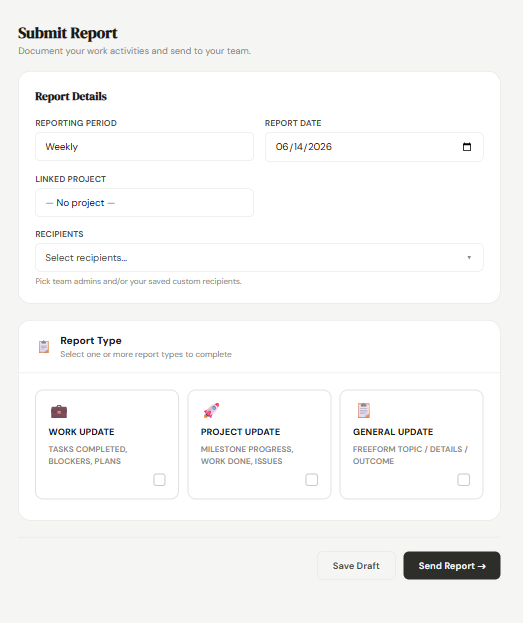Click the 'REPORTING PERIOD' field label
Viewport: 523px width, 623px height.
point(76,123)
